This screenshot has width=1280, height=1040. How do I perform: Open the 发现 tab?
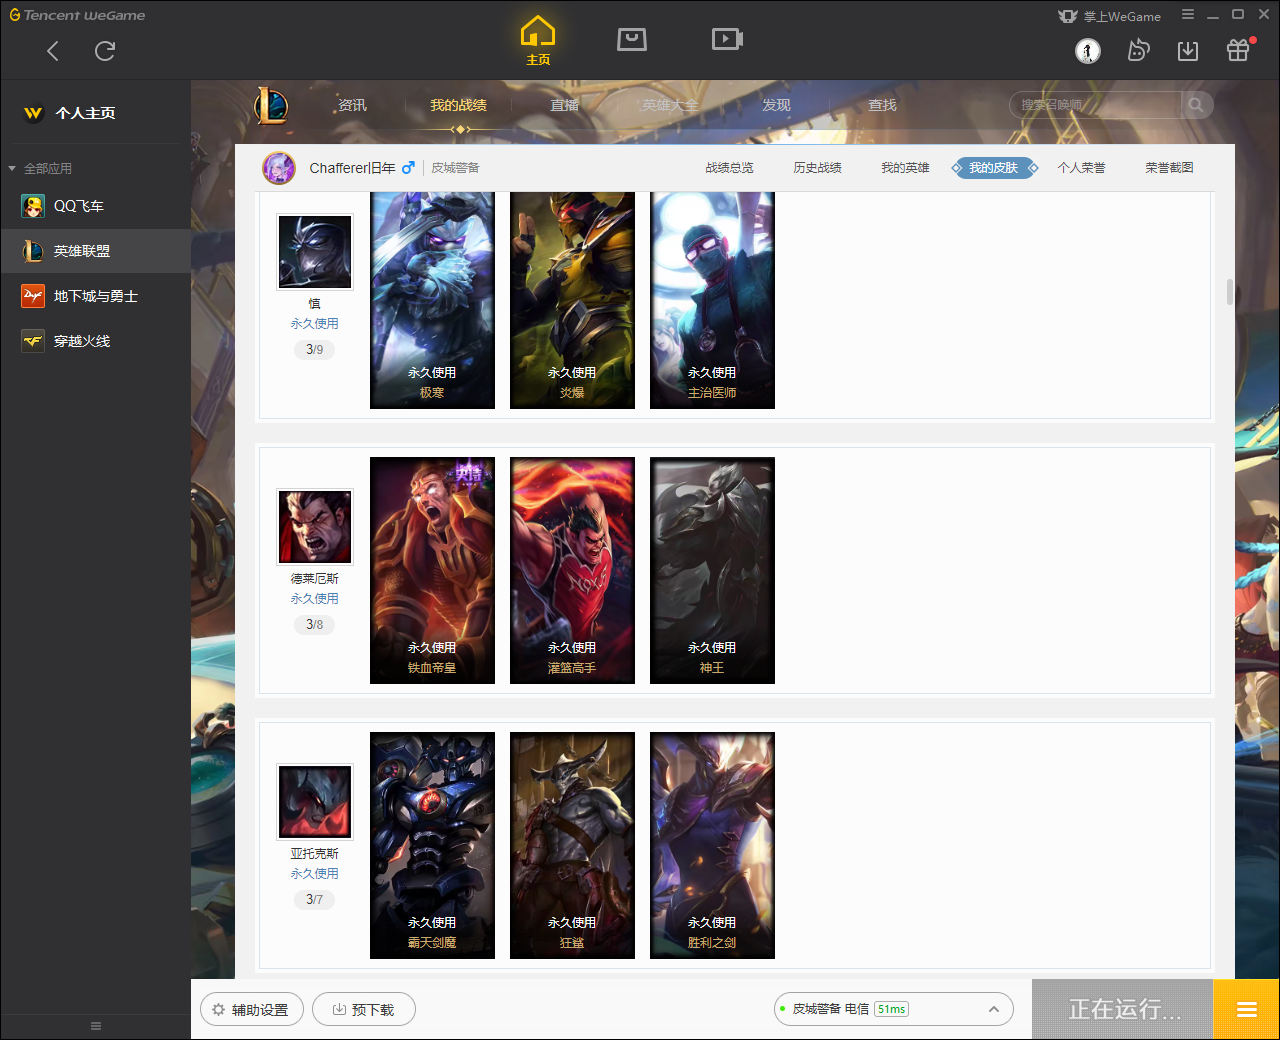pyautogui.click(x=776, y=105)
